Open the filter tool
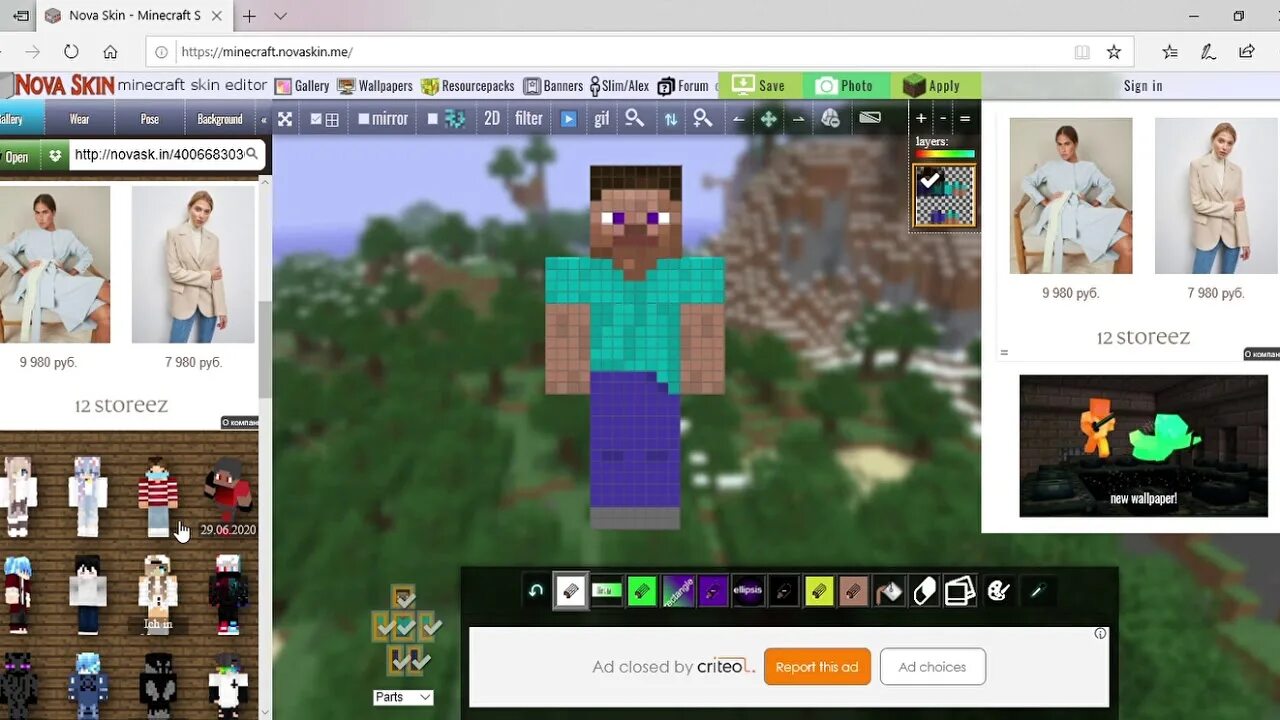1280x720 pixels. (x=529, y=118)
